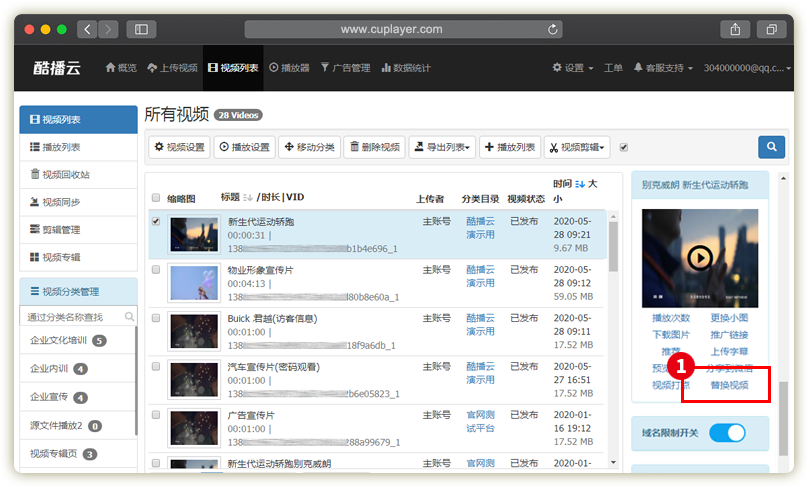Open the 数据统计 nav tab
Viewport: 810px width, 488px height.
pyautogui.click(x=406, y=68)
